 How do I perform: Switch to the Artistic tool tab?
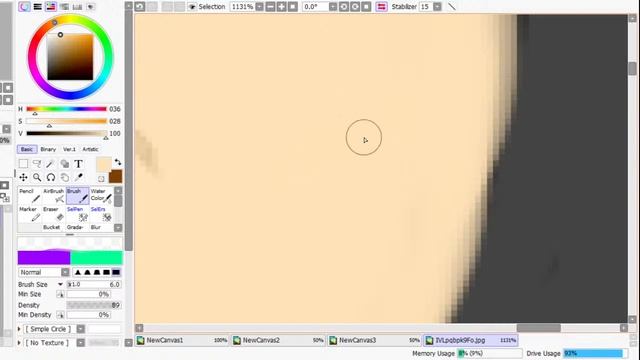pos(90,149)
